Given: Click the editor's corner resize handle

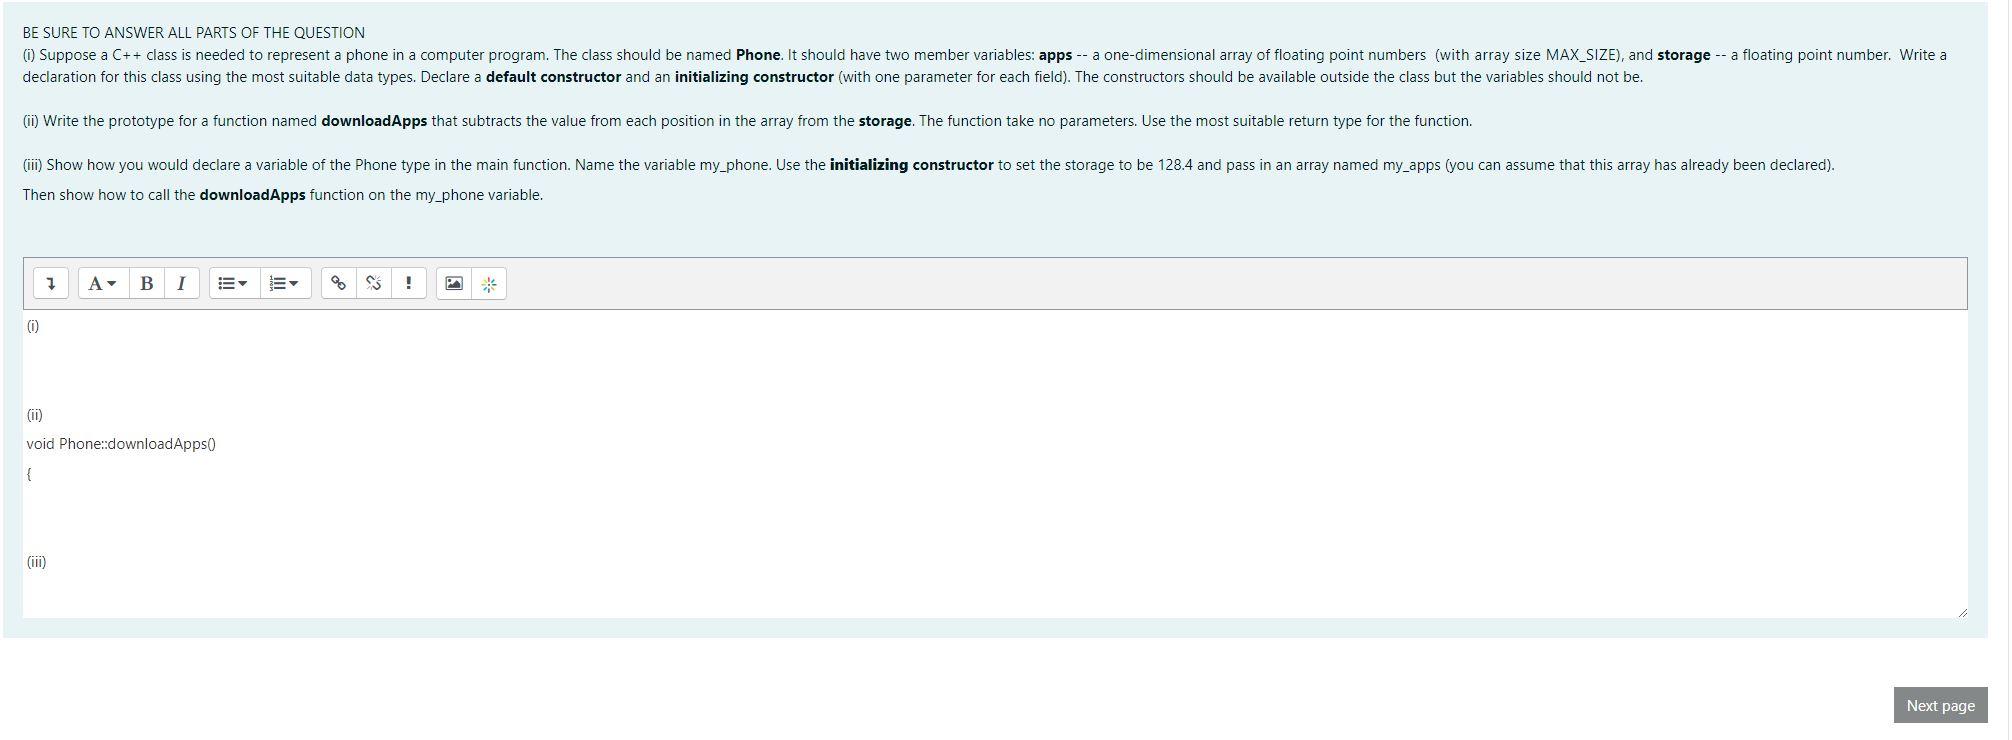Looking at the screenshot, I should click(1961, 611).
